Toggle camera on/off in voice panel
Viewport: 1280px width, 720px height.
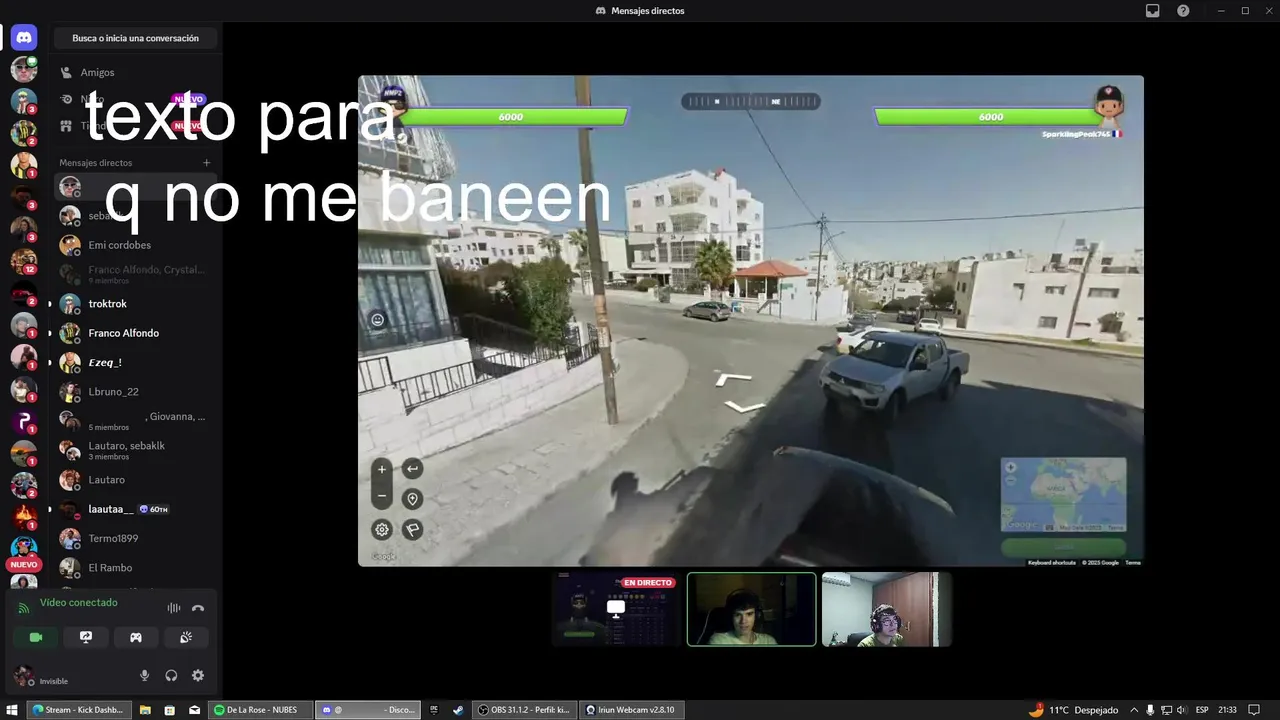(x=36, y=637)
